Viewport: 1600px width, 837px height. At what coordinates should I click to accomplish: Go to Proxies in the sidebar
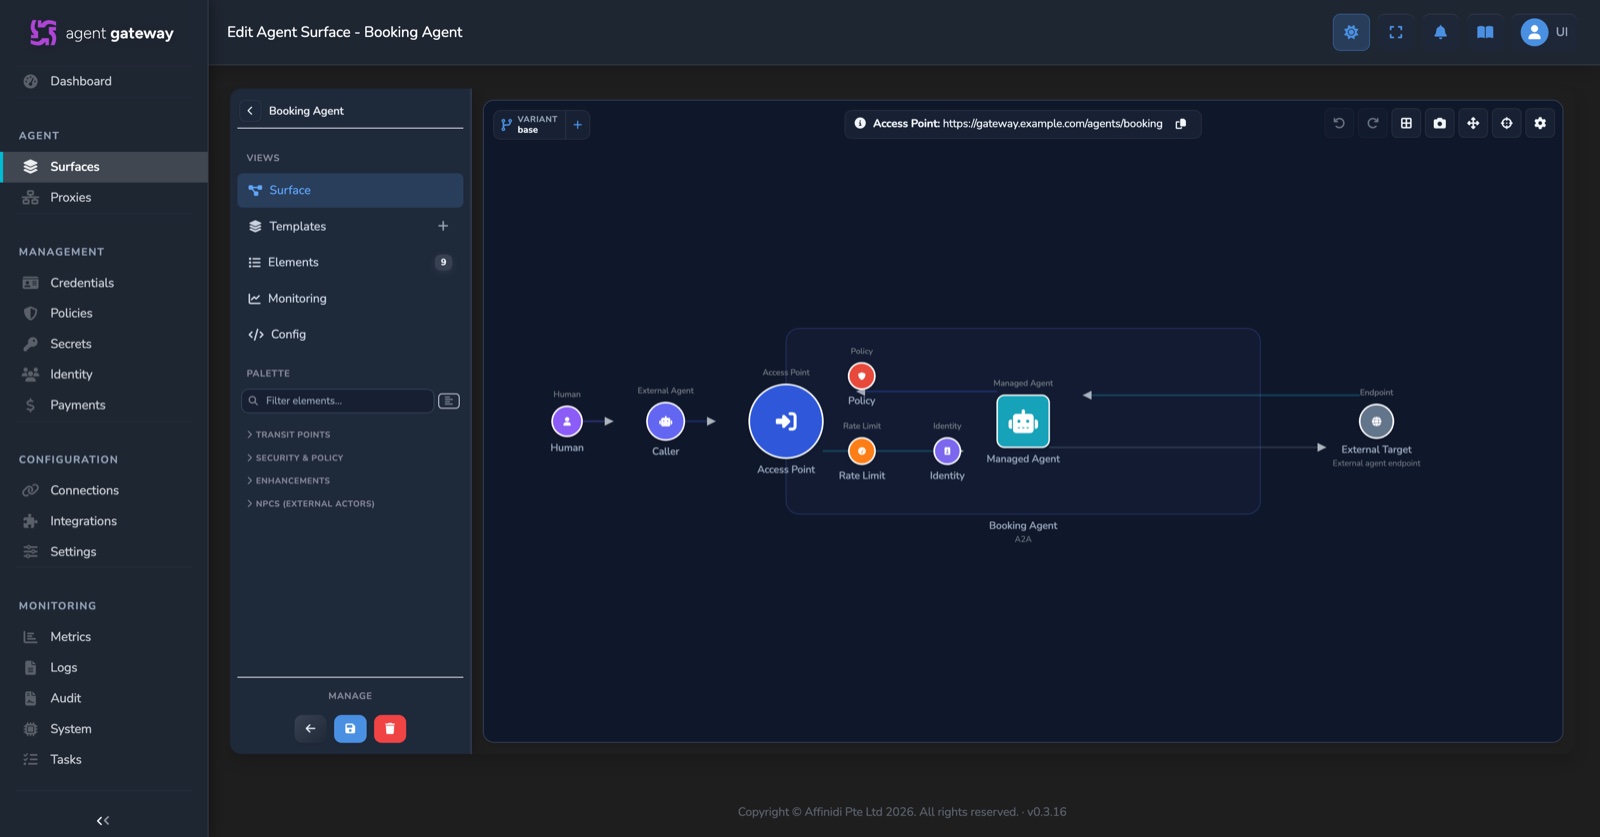click(x=70, y=198)
